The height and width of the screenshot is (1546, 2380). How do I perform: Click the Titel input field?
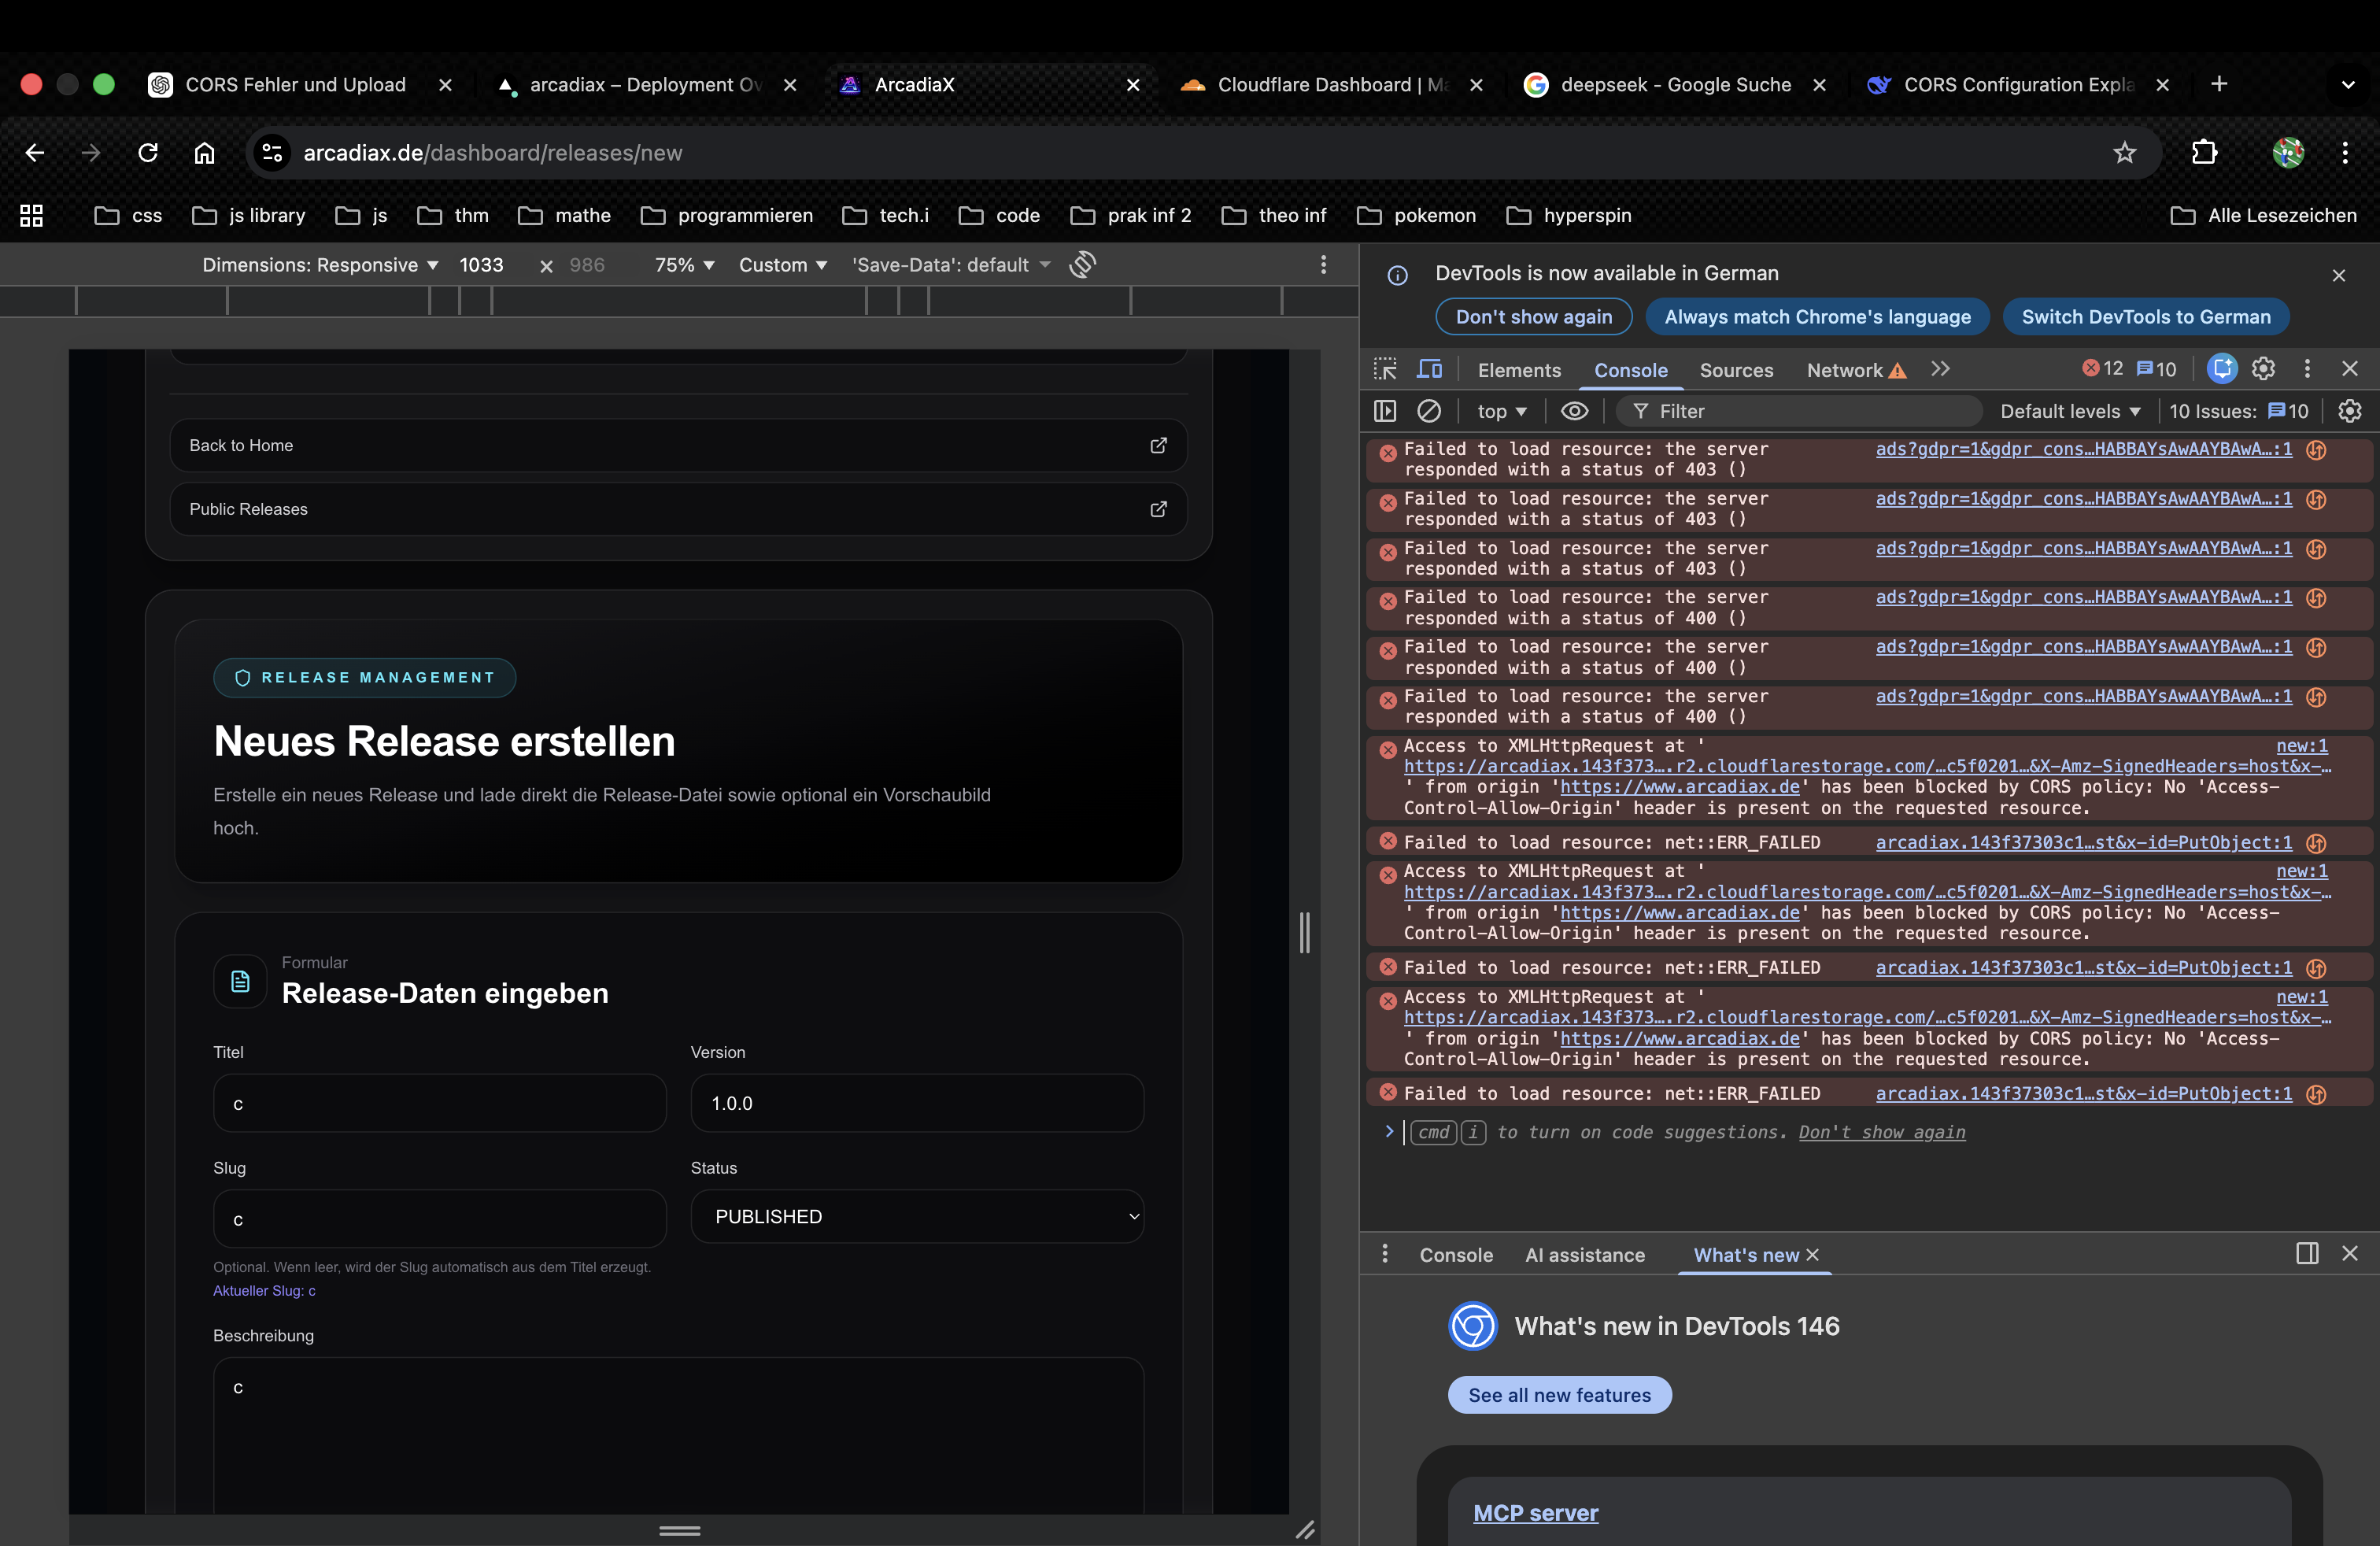click(439, 1103)
